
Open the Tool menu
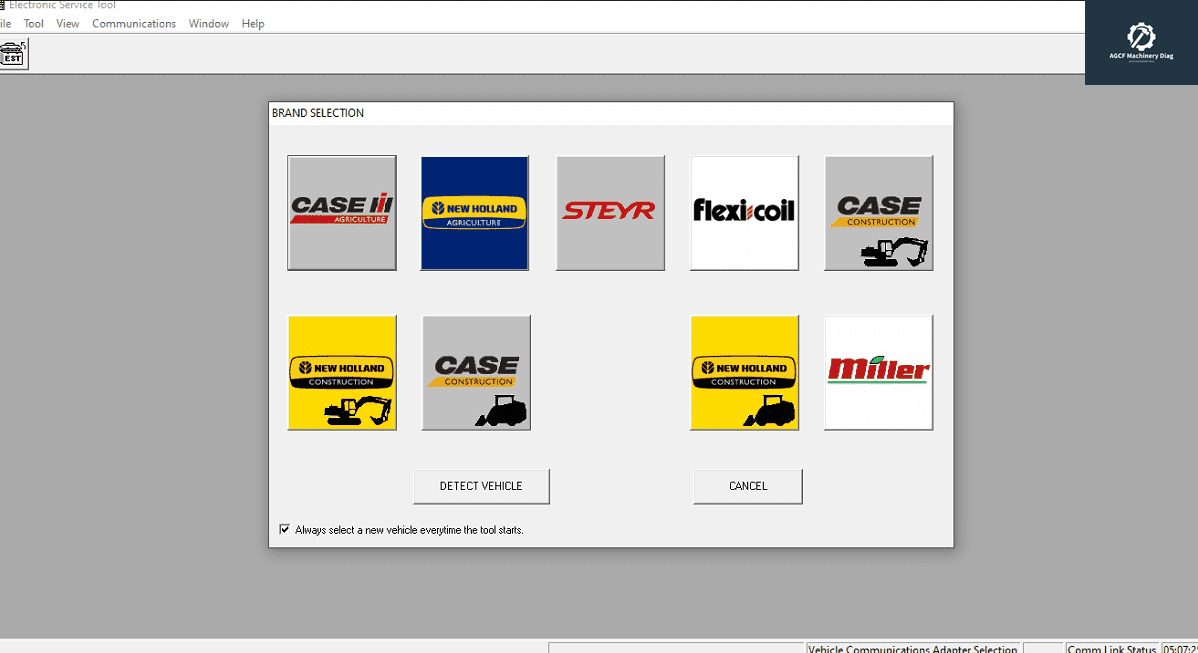click(34, 24)
